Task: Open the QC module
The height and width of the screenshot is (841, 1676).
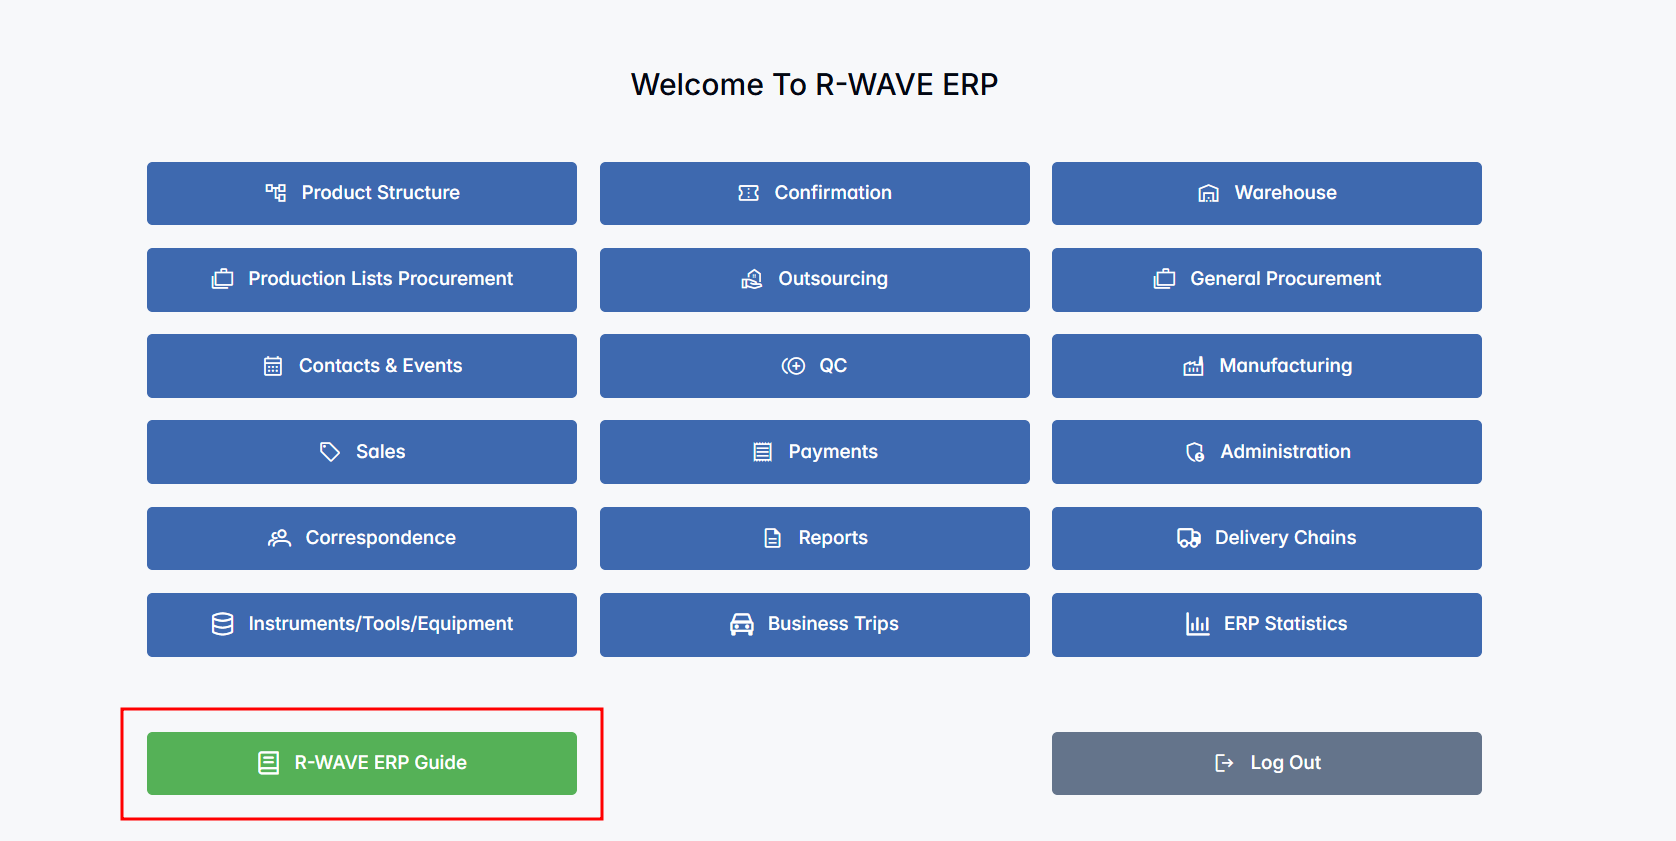Action: pyautogui.click(x=814, y=366)
